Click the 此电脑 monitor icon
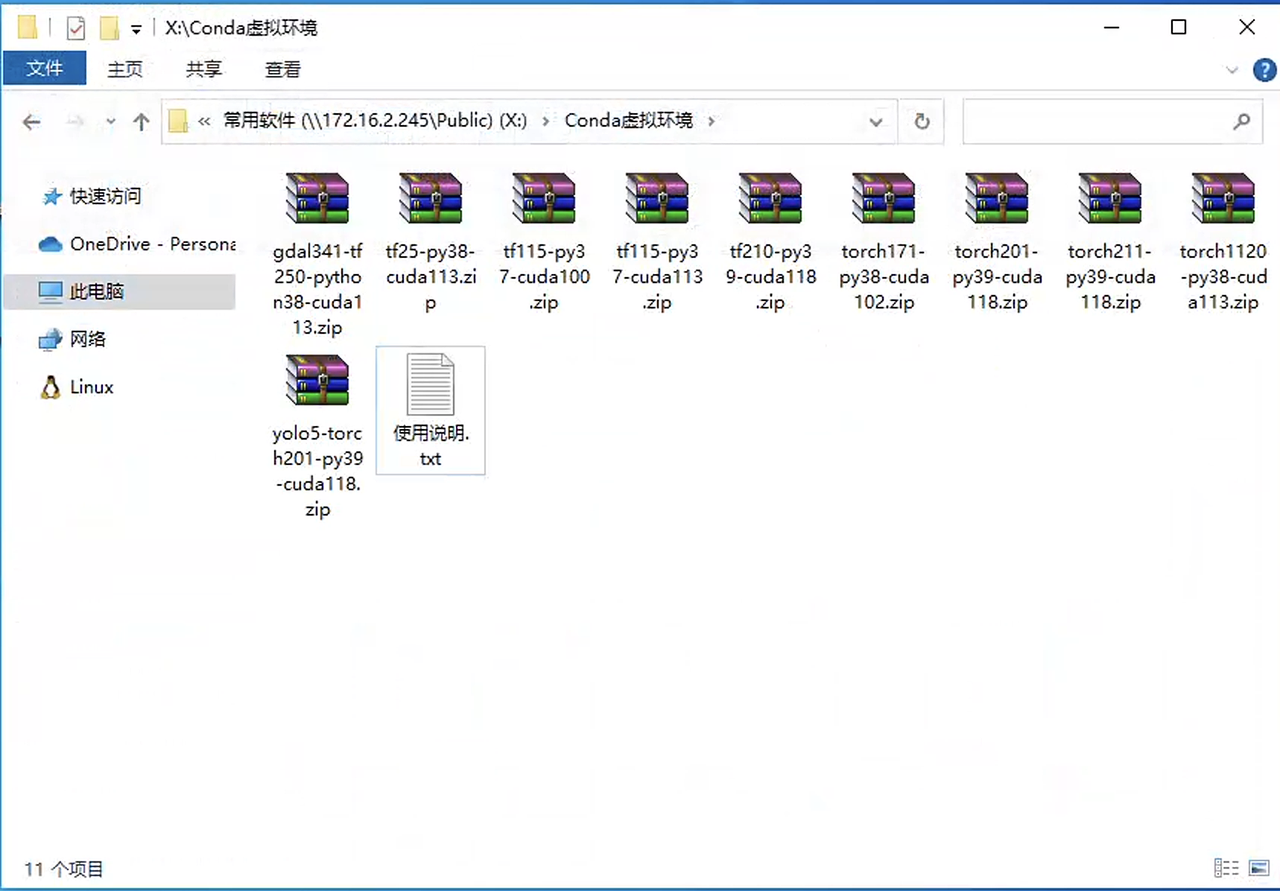 50,292
